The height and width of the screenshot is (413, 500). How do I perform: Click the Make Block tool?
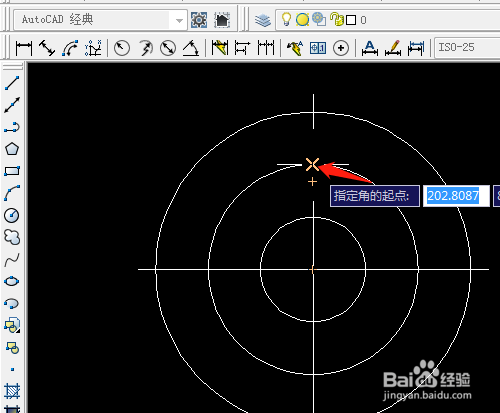(12, 348)
